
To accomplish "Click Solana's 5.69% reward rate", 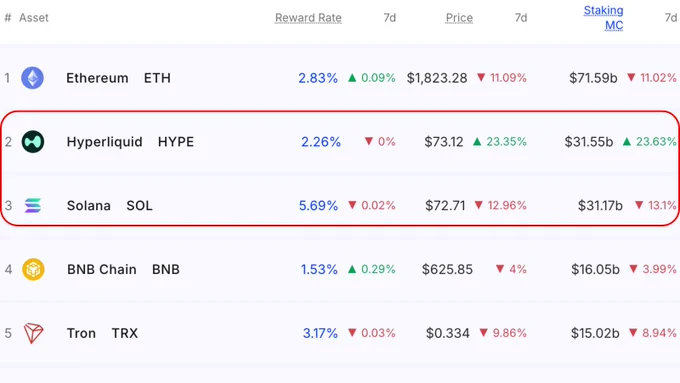I will pyautogui.click(x=318, y=206).
